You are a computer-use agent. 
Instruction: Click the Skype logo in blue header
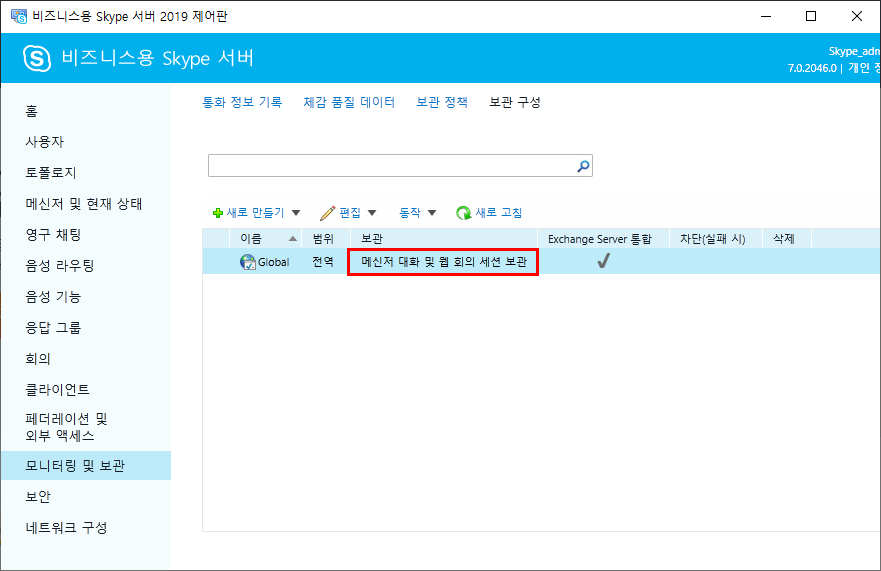[x=37, y=58]
